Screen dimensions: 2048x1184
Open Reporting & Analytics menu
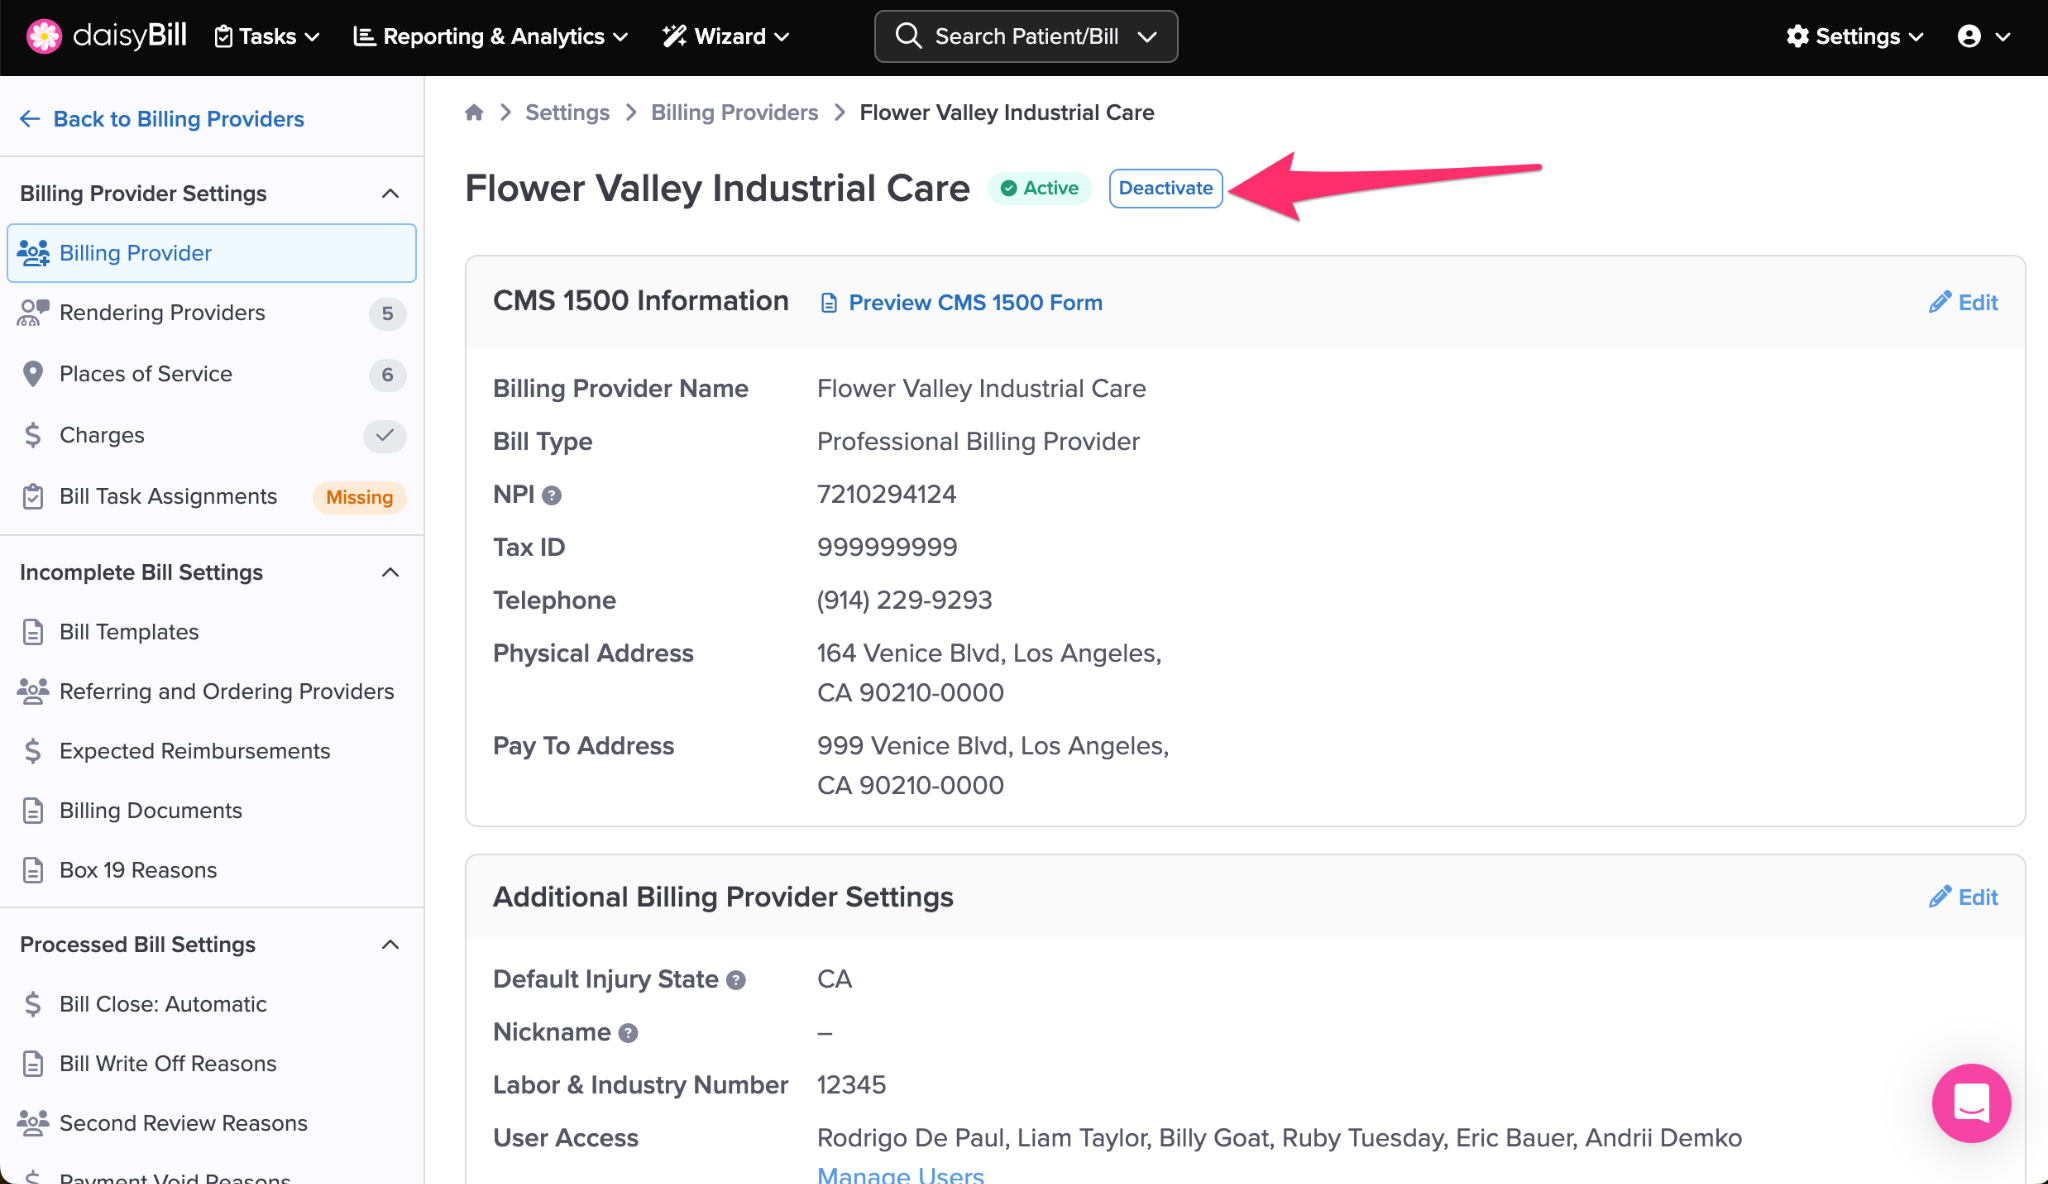click(x=491, y=36)
